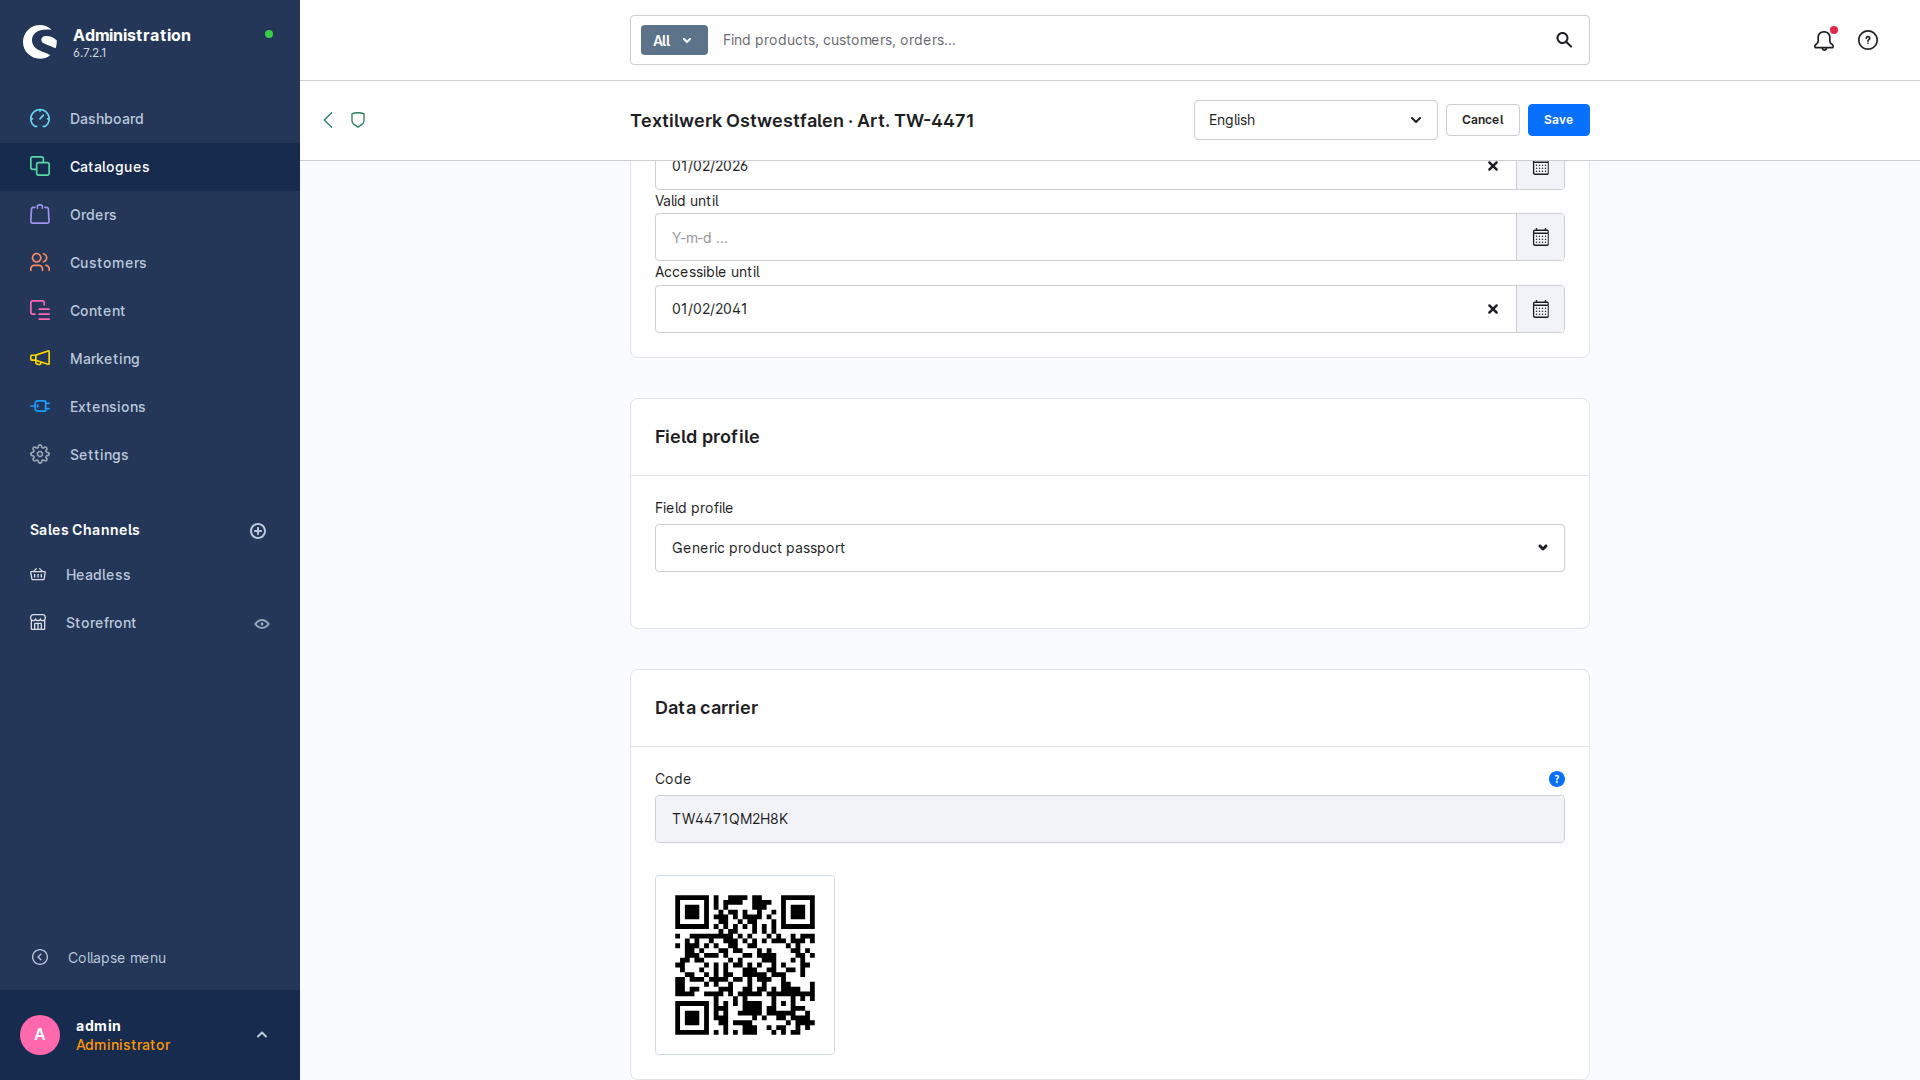Show help tooltip for Code field
1920x1080 pixels.
coord(1557,779)
